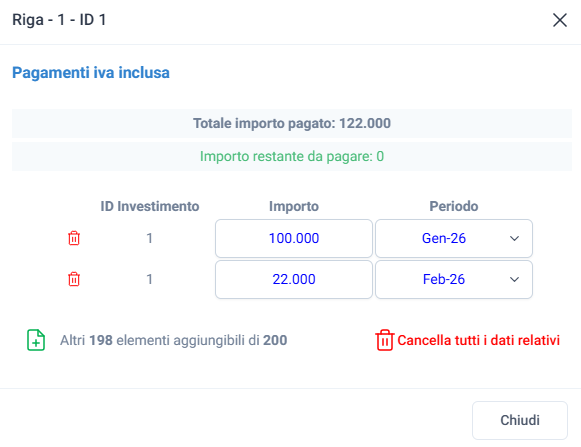Delete the 22.000 payment row via trash icon
The image size is (581, 447).
point(74,279)
